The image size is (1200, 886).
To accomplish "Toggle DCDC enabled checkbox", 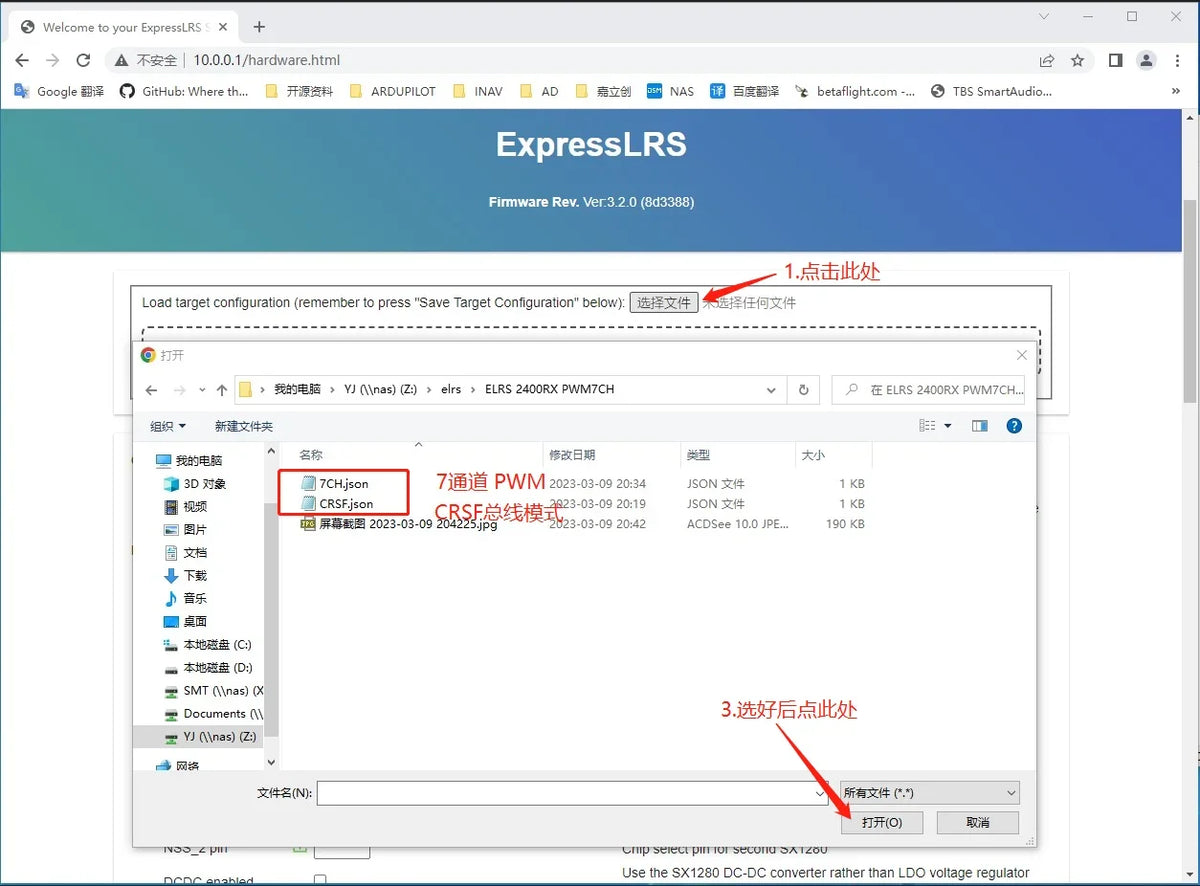I will tap(320, 880).
